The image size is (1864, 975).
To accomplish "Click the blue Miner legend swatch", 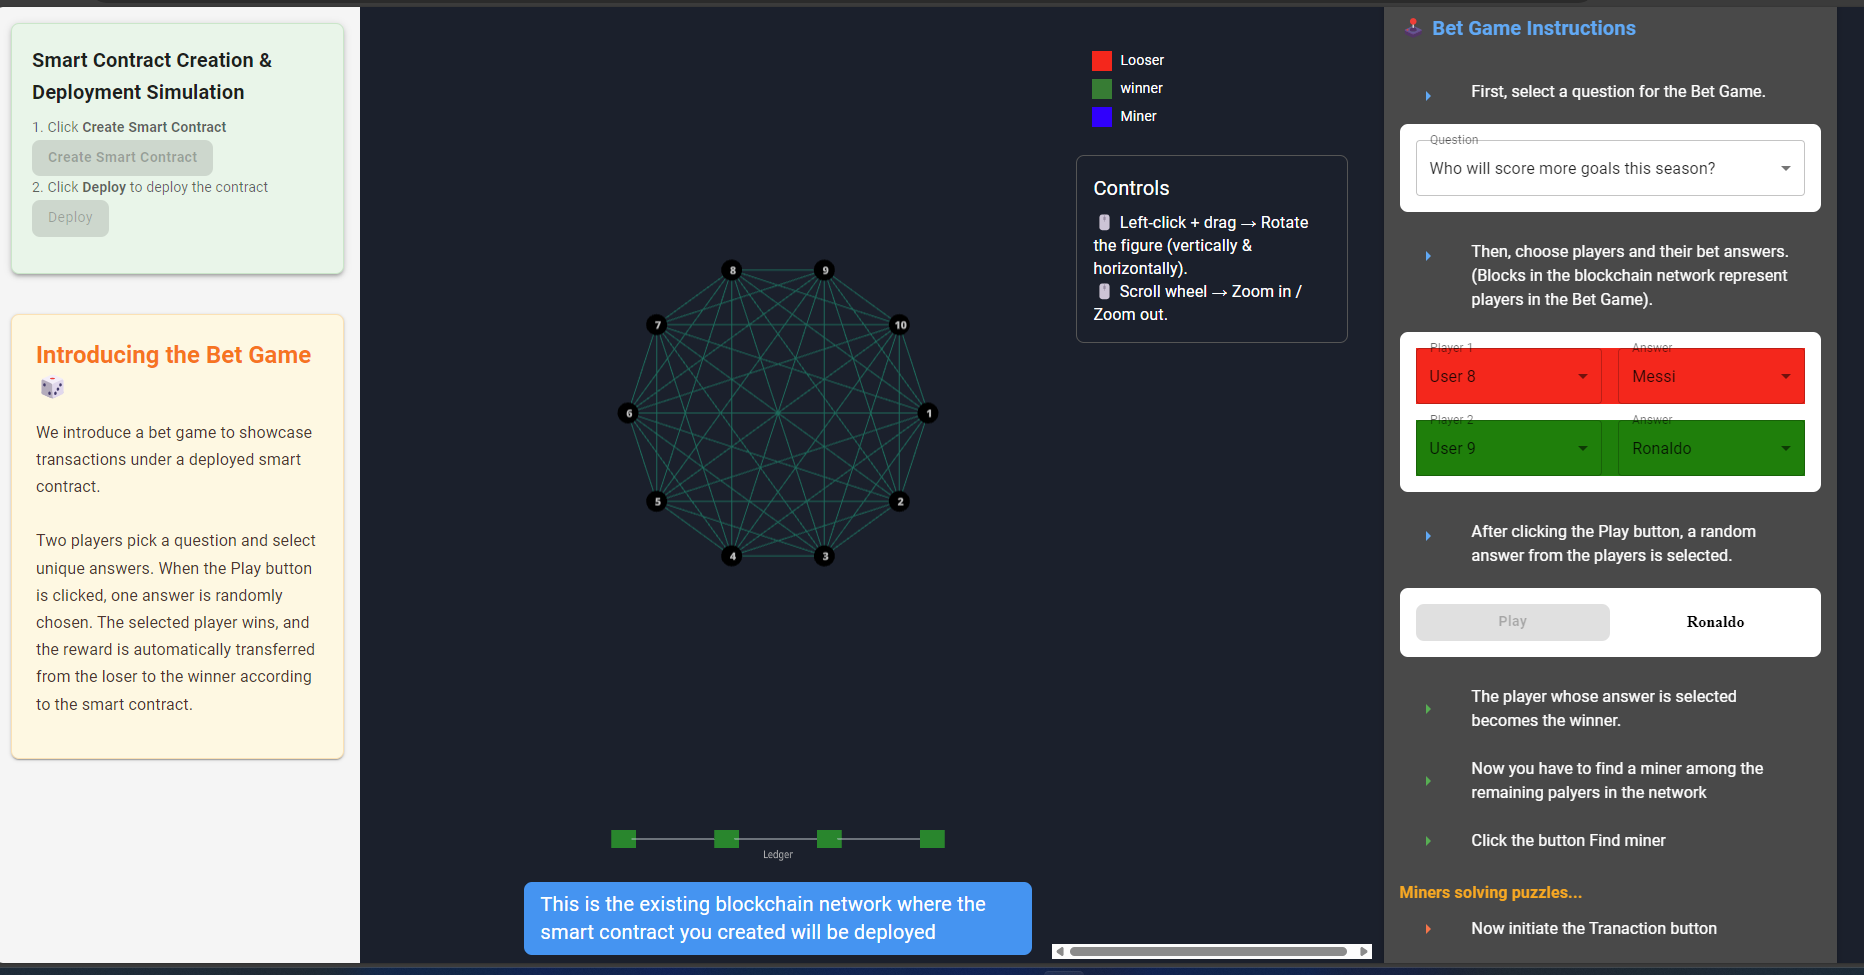I will [x=1102, y=117].
